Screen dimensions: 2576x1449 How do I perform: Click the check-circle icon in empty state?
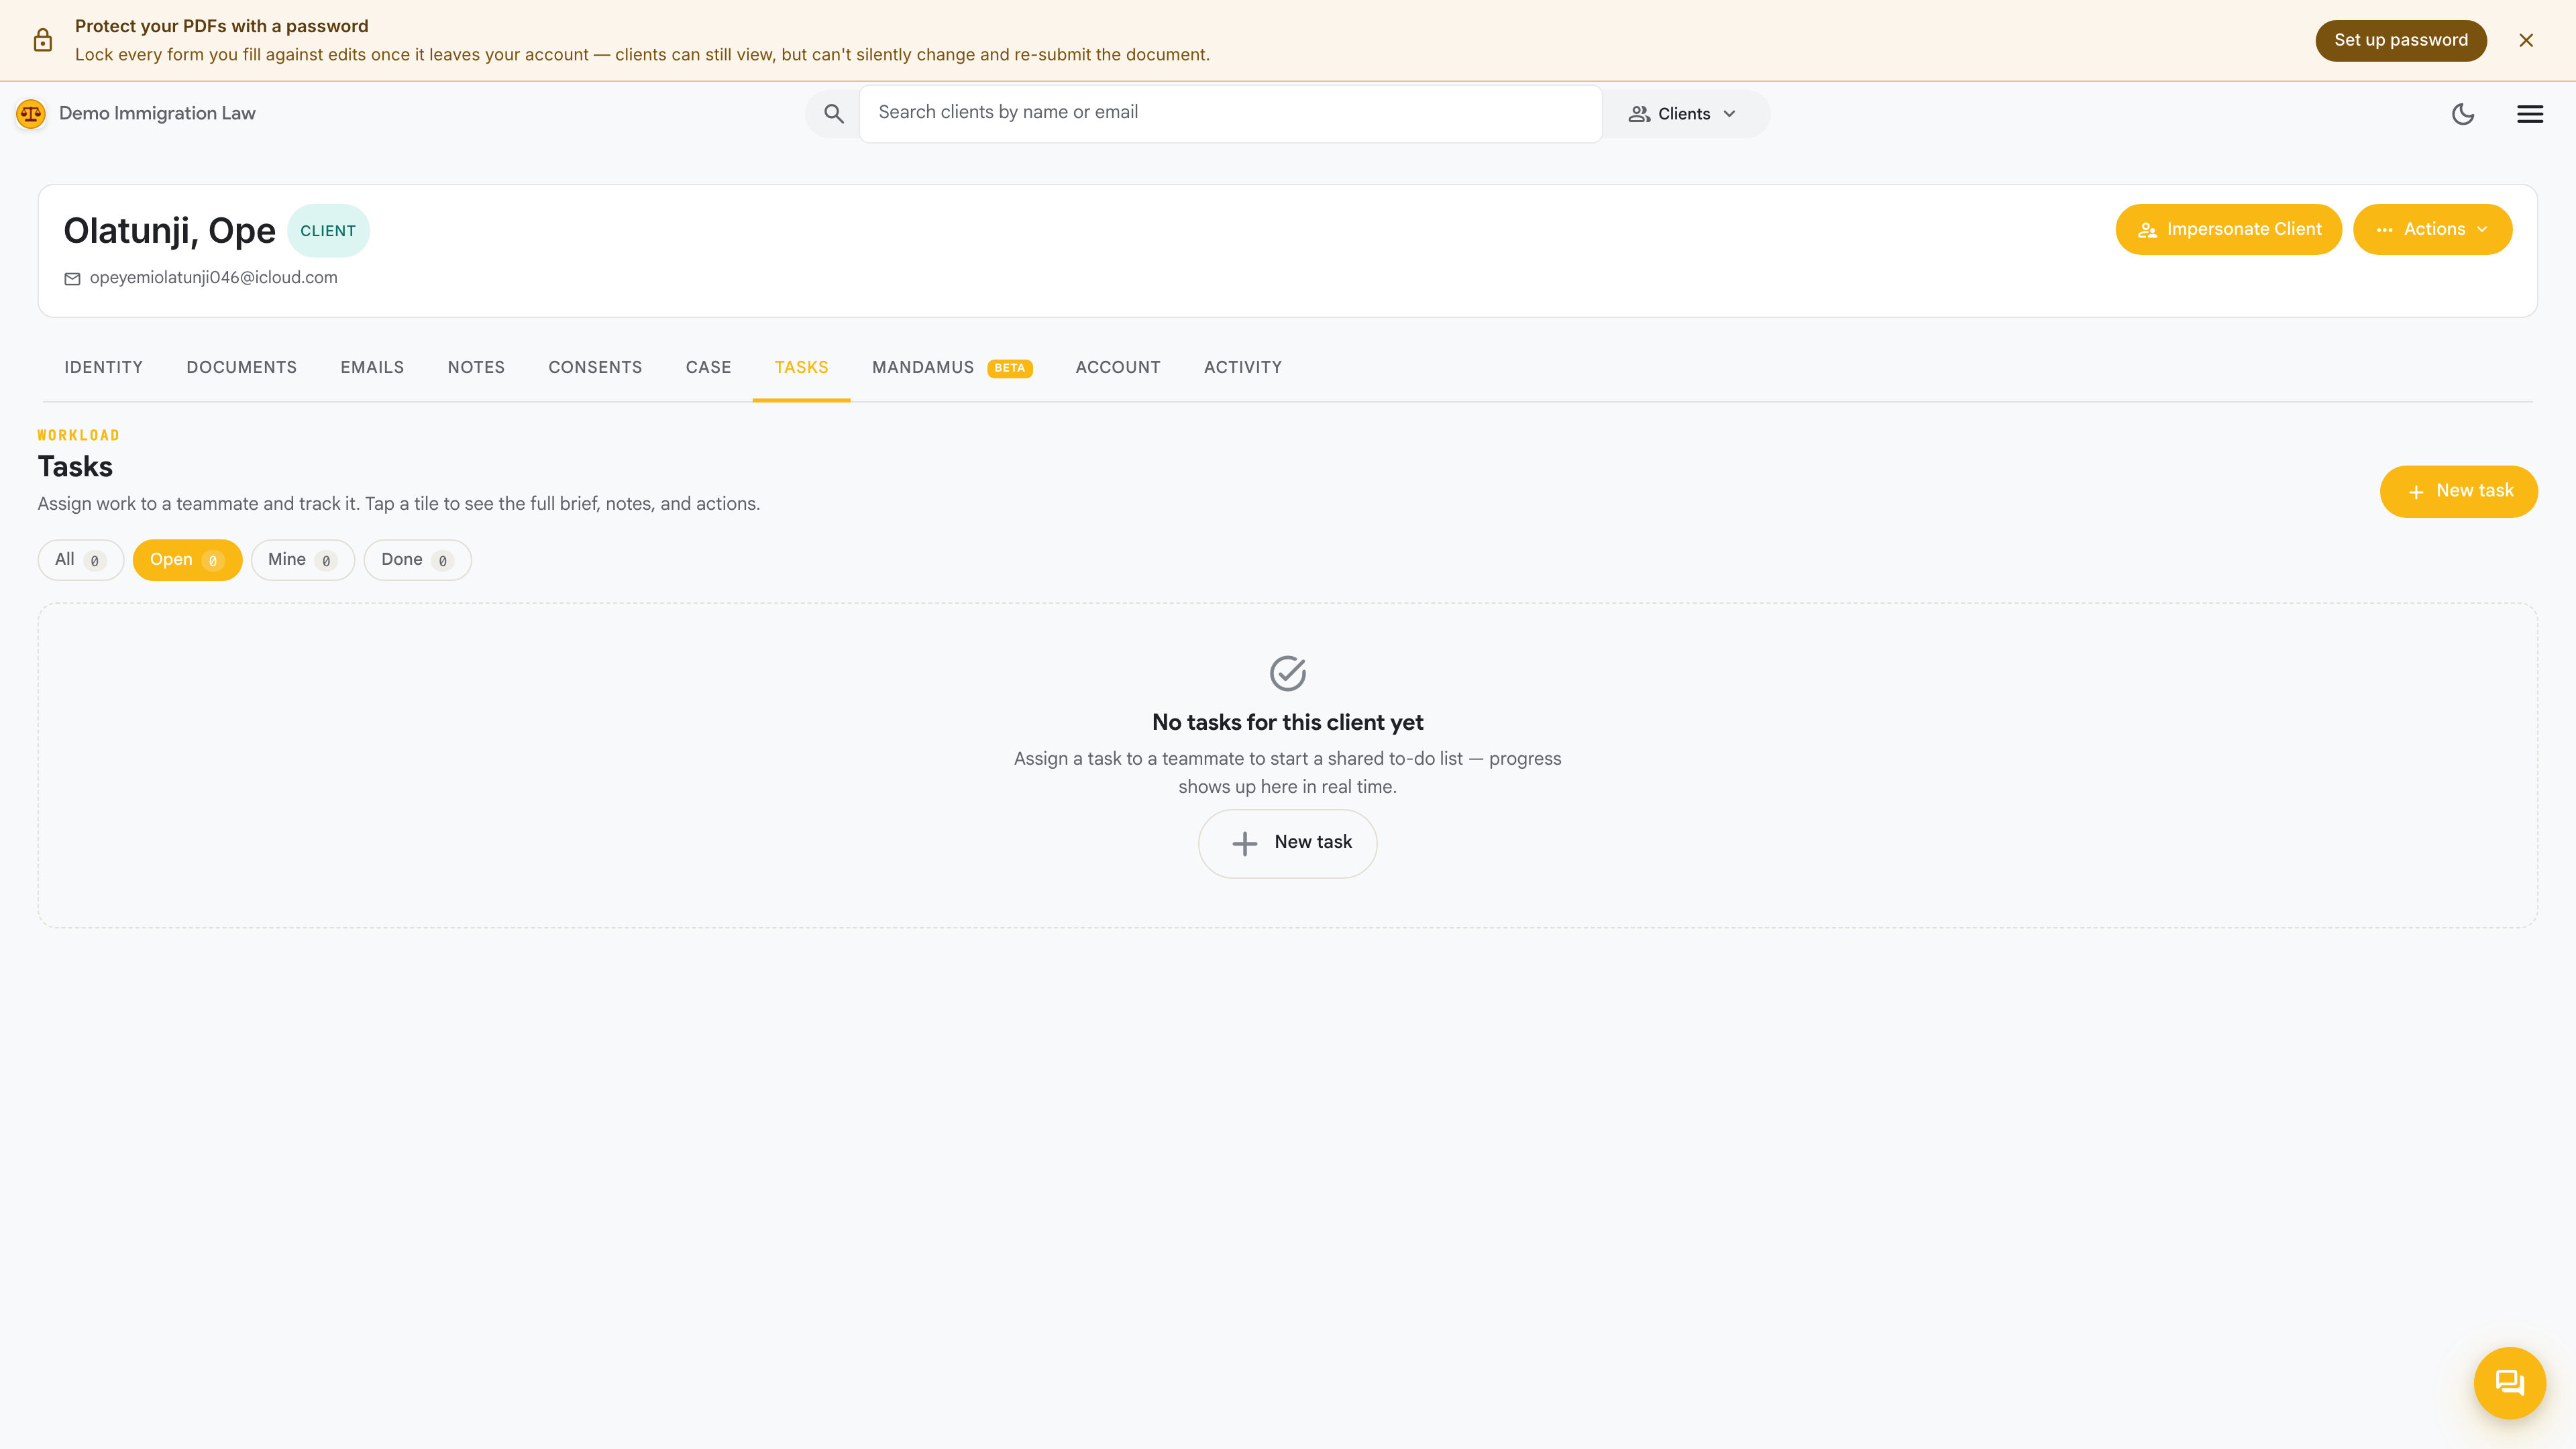click(1288, 673)
